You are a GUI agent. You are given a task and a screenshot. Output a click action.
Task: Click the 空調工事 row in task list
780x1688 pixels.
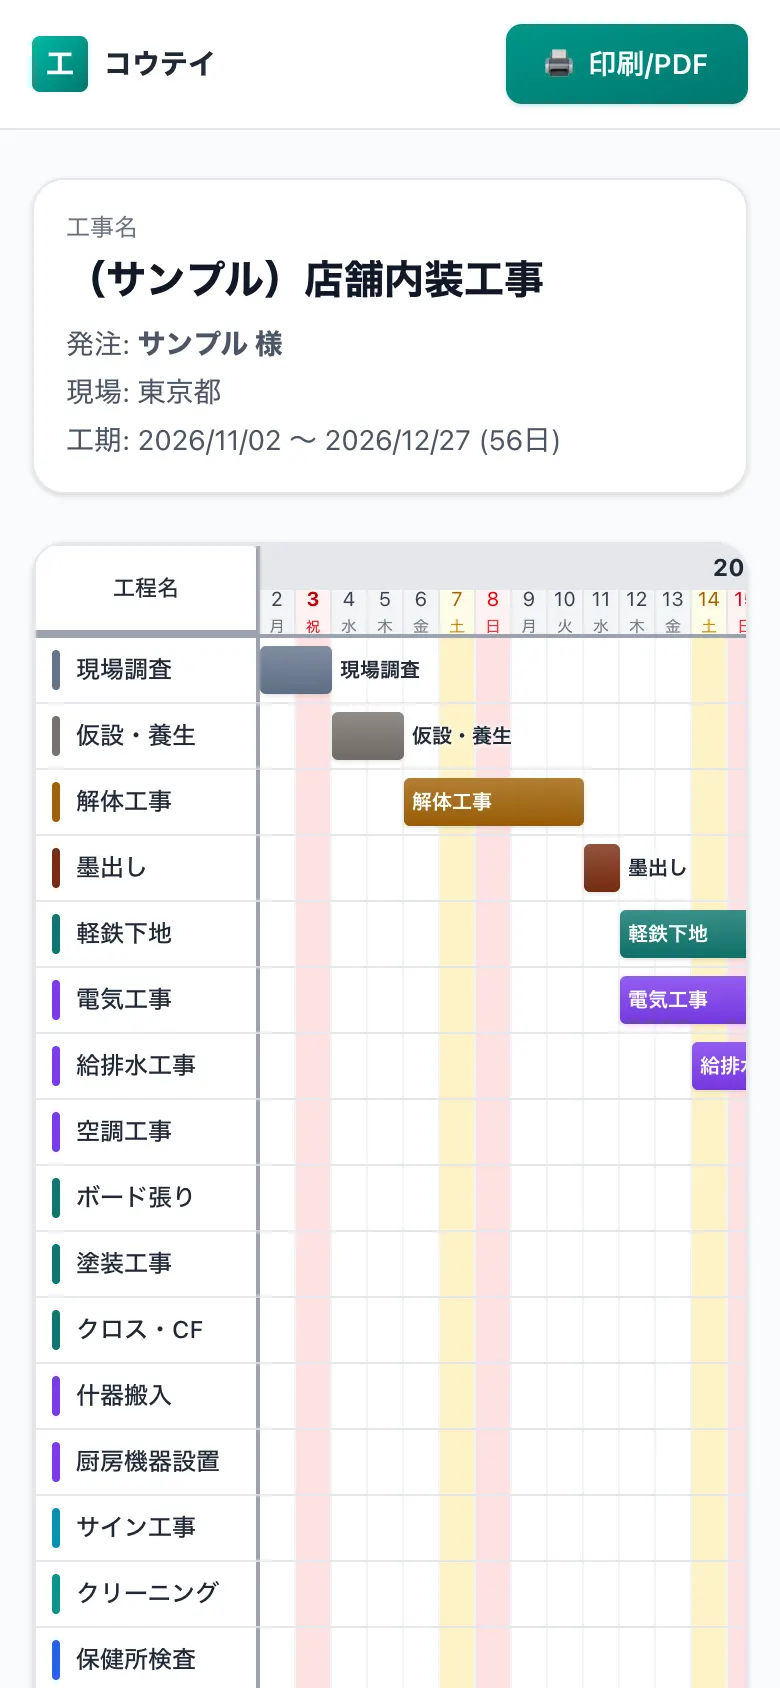[147, 1132]
